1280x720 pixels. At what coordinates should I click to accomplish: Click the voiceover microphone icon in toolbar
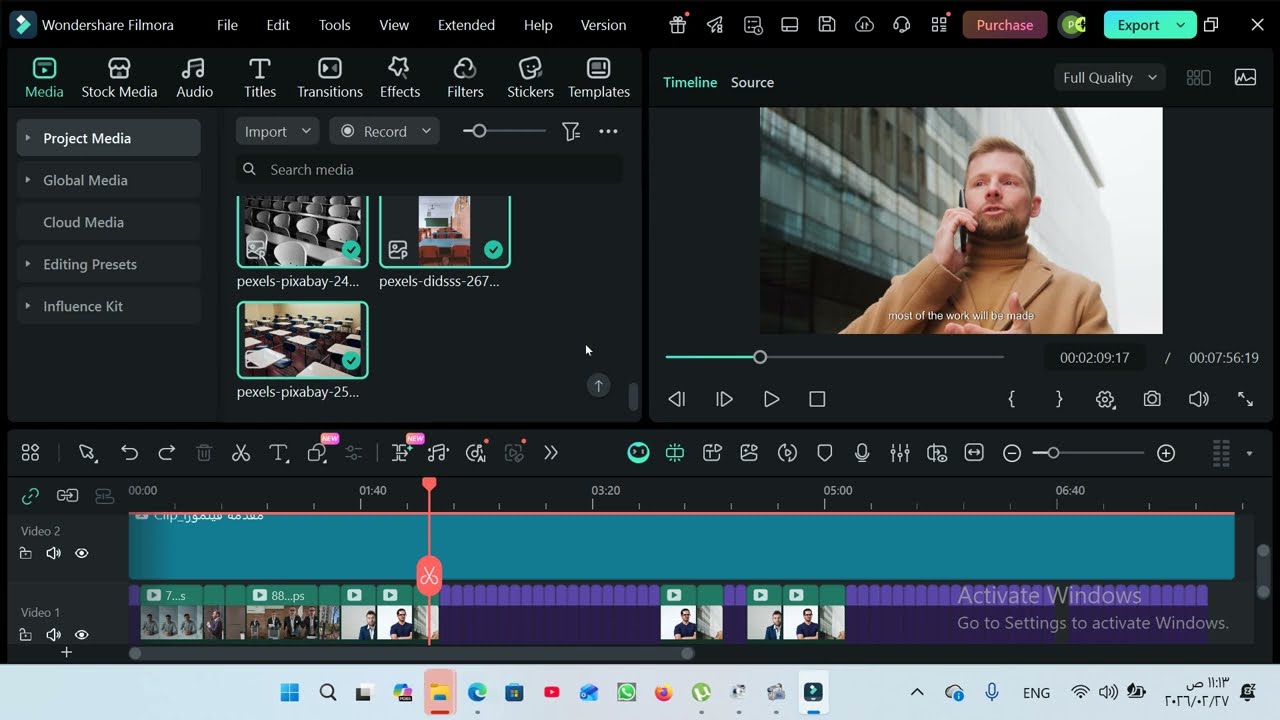tap(862, 453)
